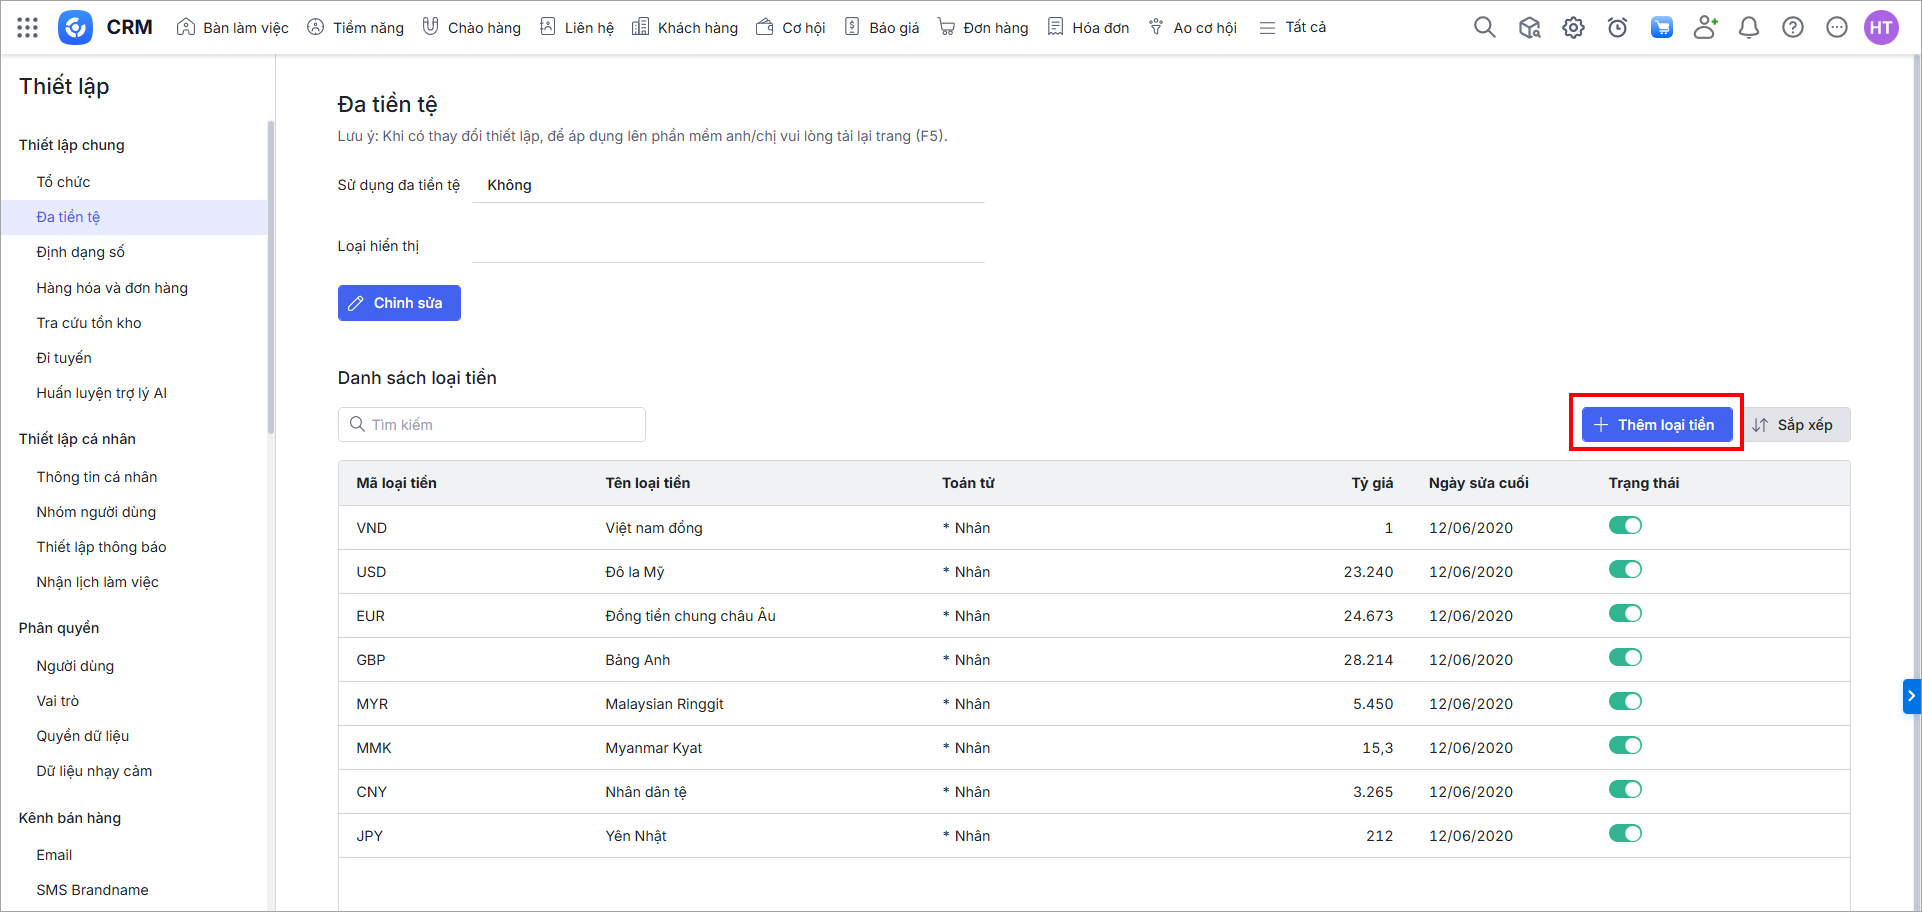Toggle the VND currency status switch

(1625, 526)
